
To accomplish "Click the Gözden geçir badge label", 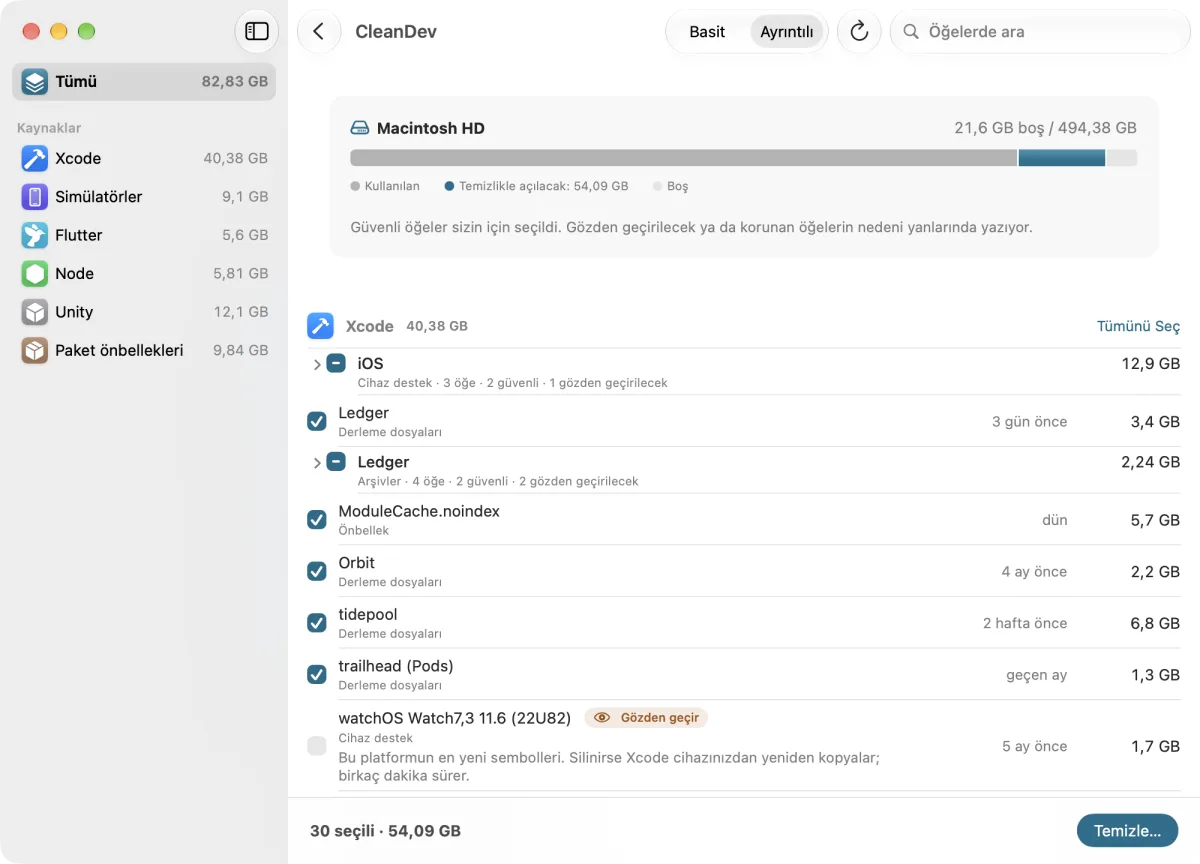I will (x=660, y=718).
